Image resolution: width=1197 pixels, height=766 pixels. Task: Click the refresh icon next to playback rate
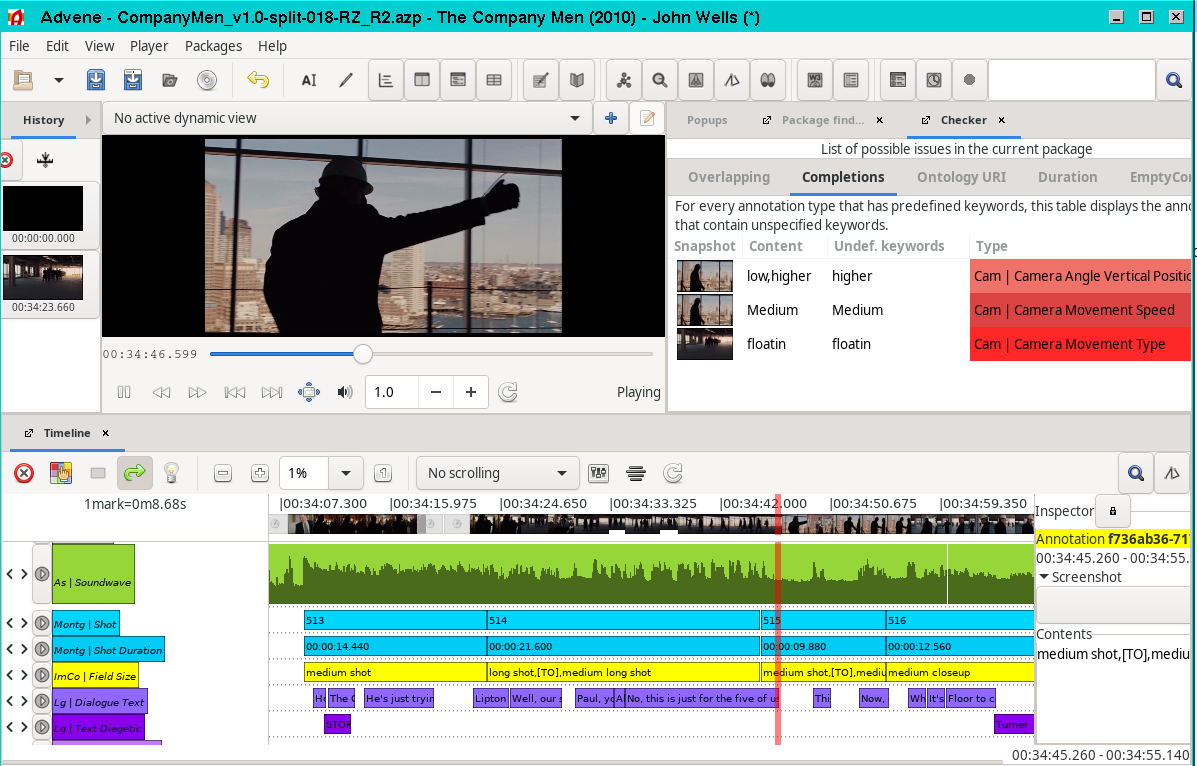coord(508,393)
